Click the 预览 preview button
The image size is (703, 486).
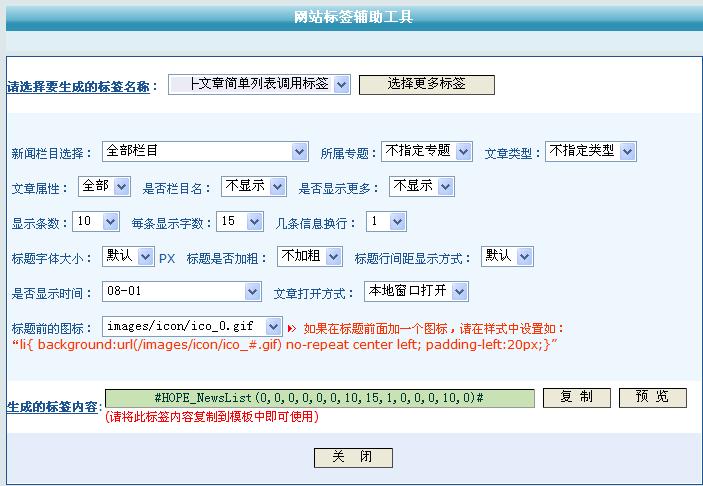(653, 398)
